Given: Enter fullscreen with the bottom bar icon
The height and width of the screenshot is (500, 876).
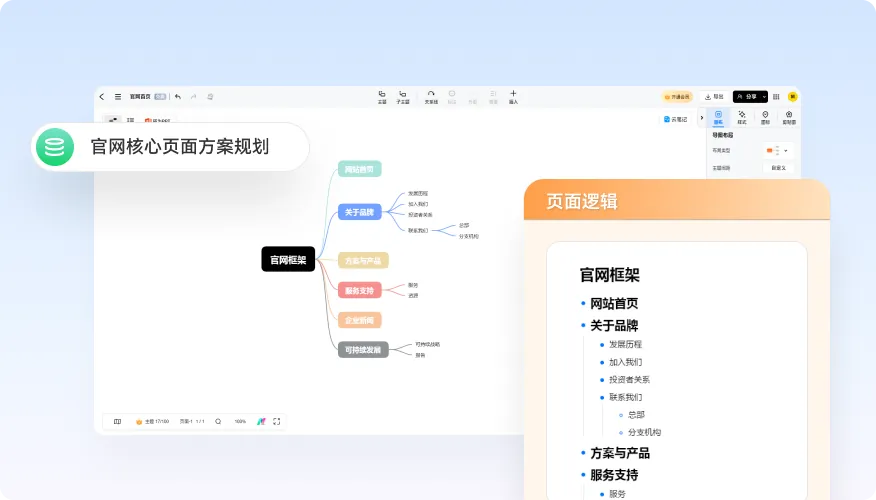Looking at the screenshot, I should tap(277, 422).
